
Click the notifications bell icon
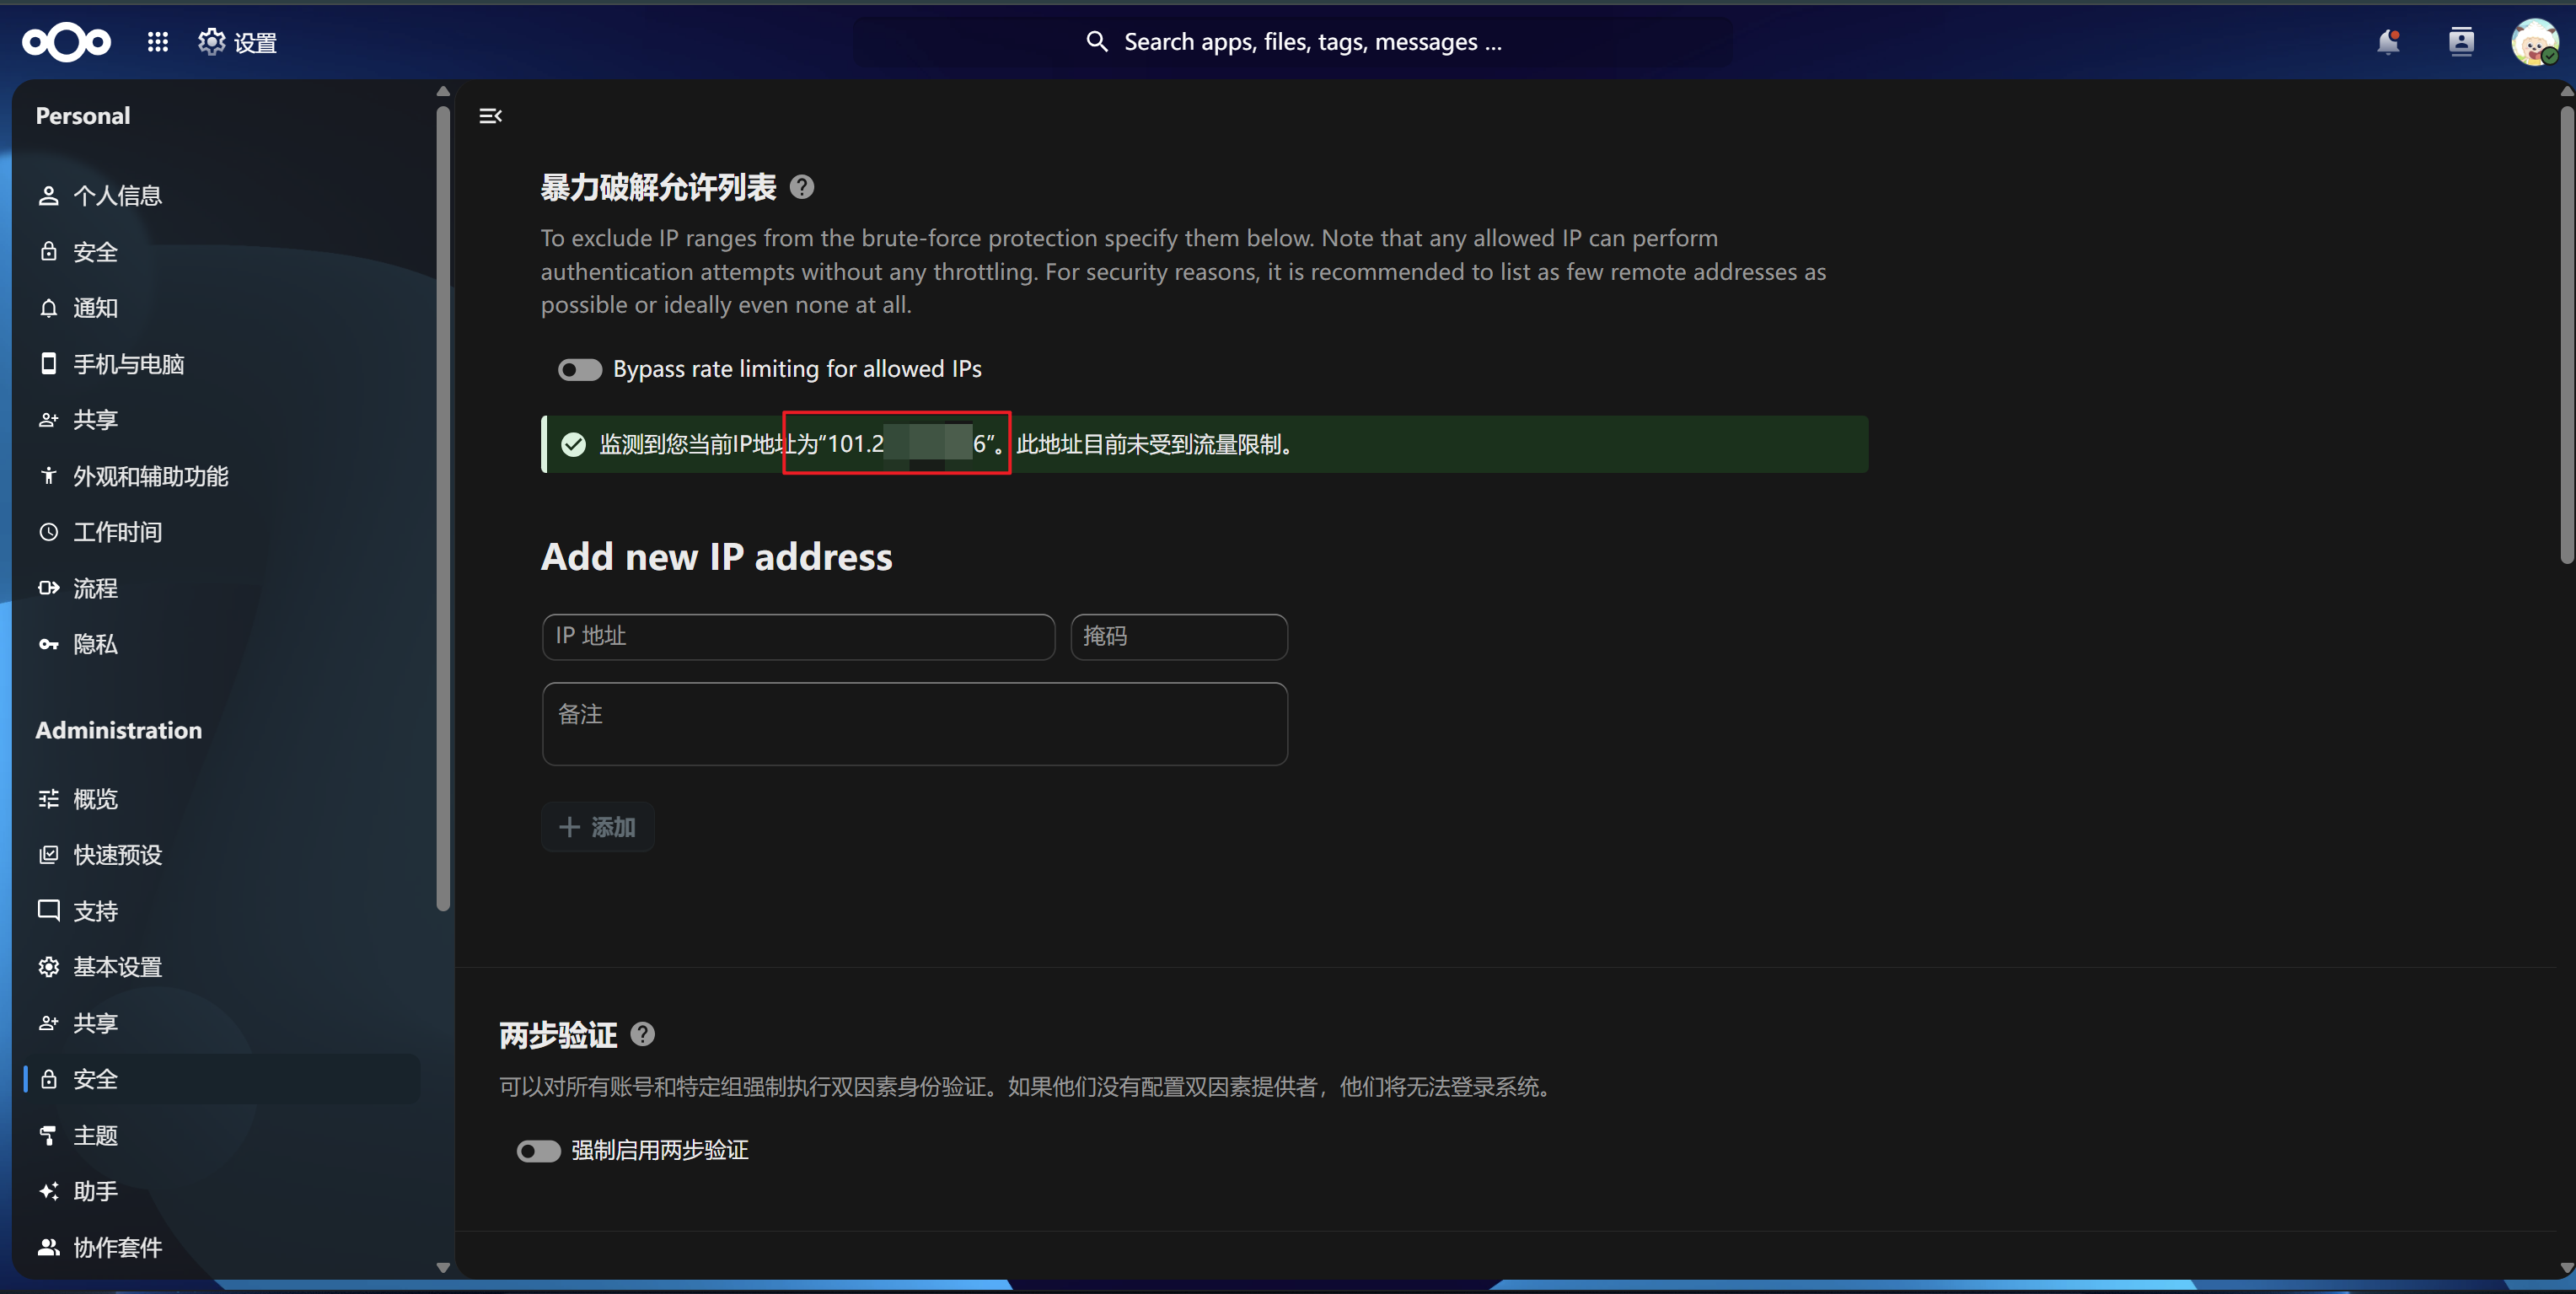pos(2388,42)
